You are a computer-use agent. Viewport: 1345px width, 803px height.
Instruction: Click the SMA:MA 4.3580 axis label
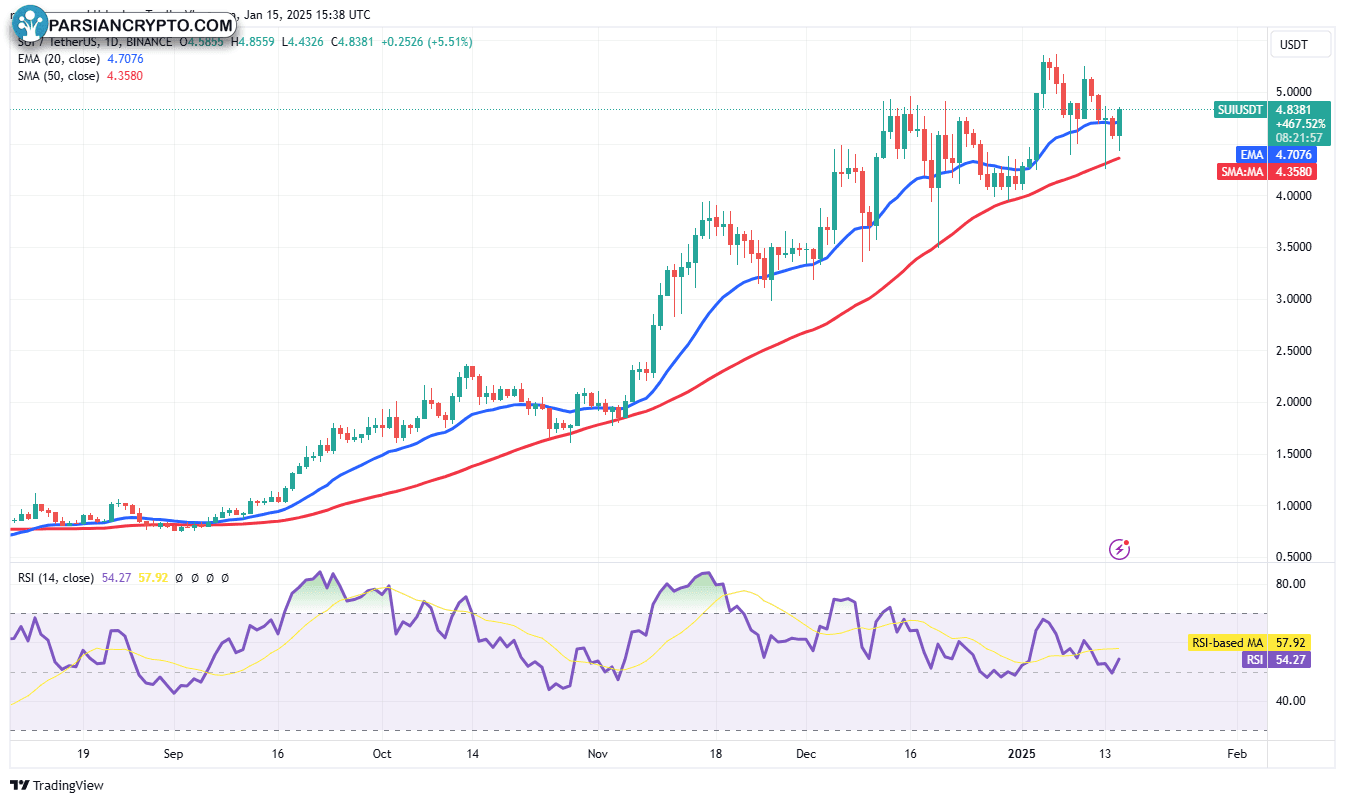click(x=1267, y=171)
